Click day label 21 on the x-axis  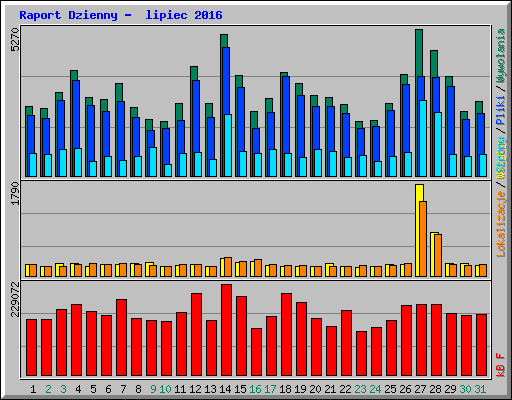330,389
